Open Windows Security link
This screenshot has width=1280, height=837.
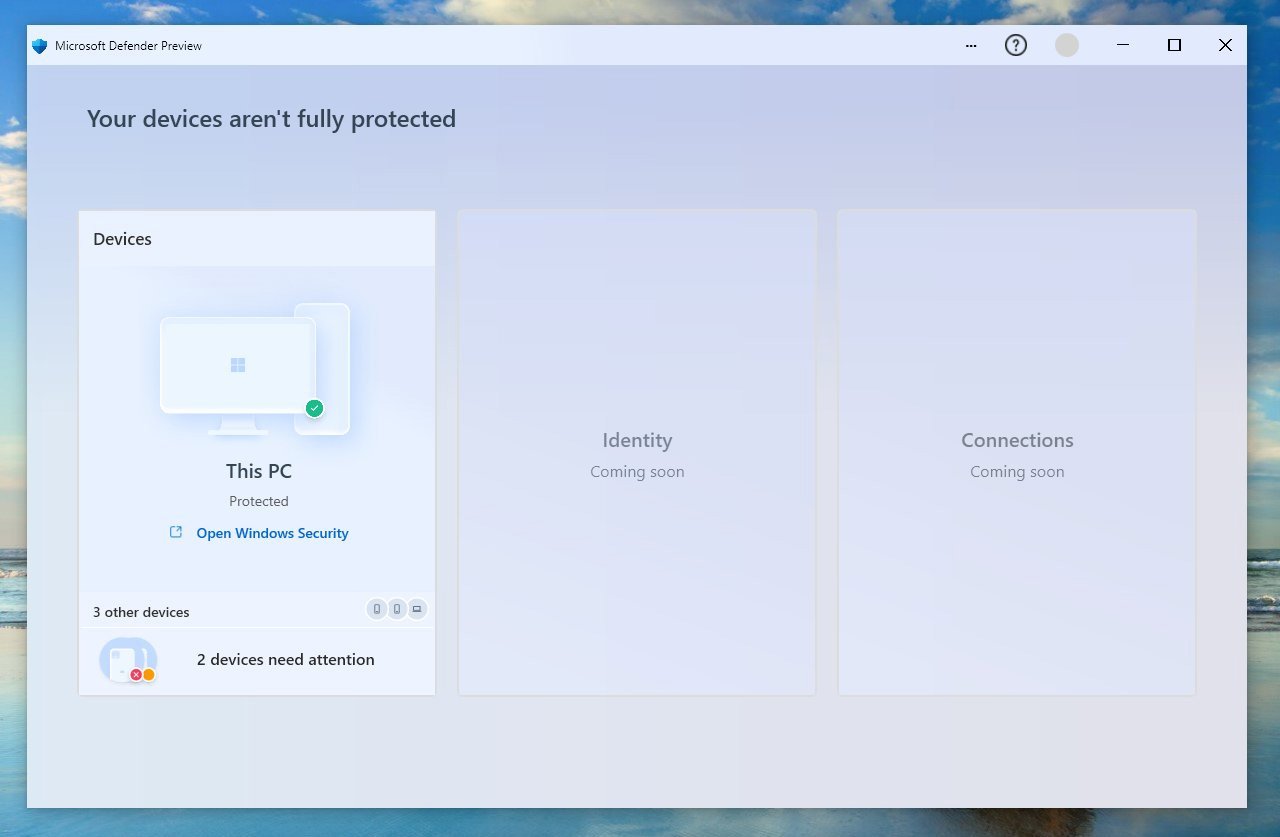272,533
